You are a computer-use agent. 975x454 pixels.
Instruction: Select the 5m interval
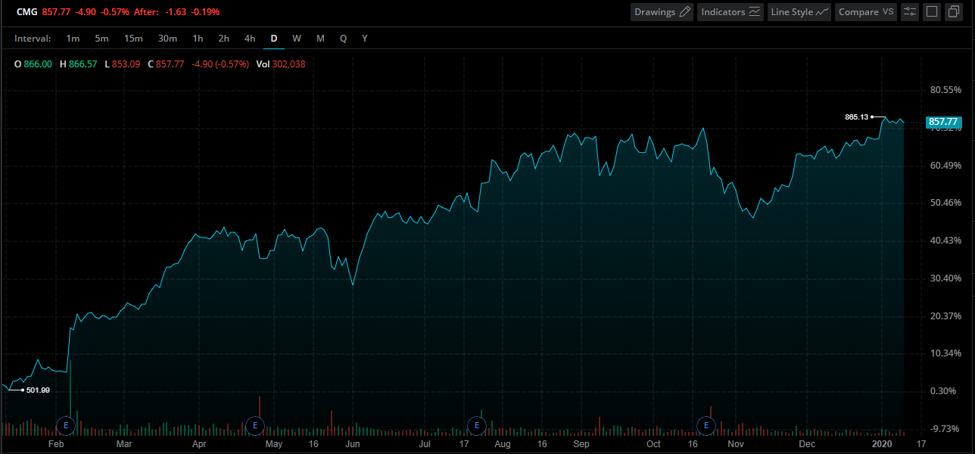(x=101, y=39)
